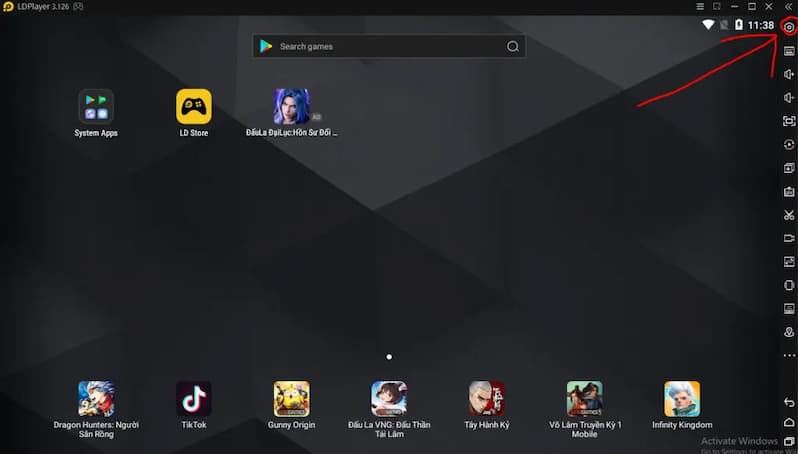The width and height of the screenshot is (798, 454).
Task: Click the volume up sidebar icon
Action: (788, 74)
